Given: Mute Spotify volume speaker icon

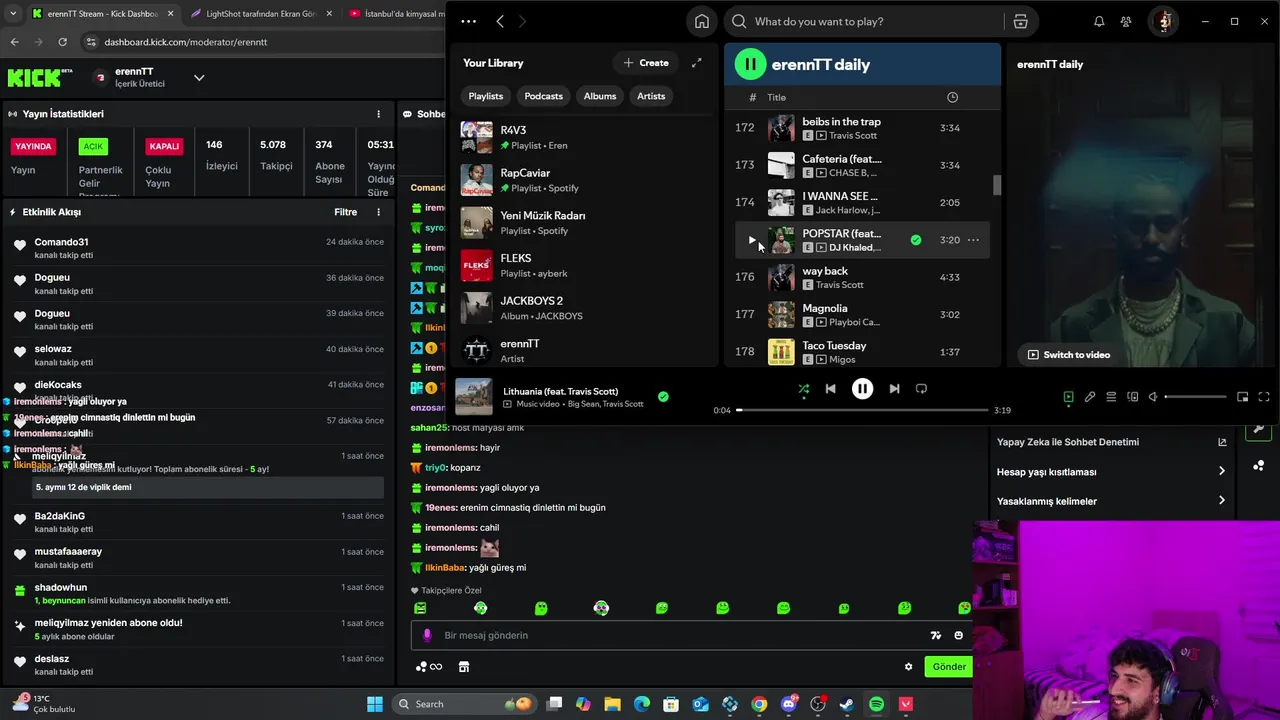Looking at the screenshot, I should pyautogui.click(x=1153, y=397).
